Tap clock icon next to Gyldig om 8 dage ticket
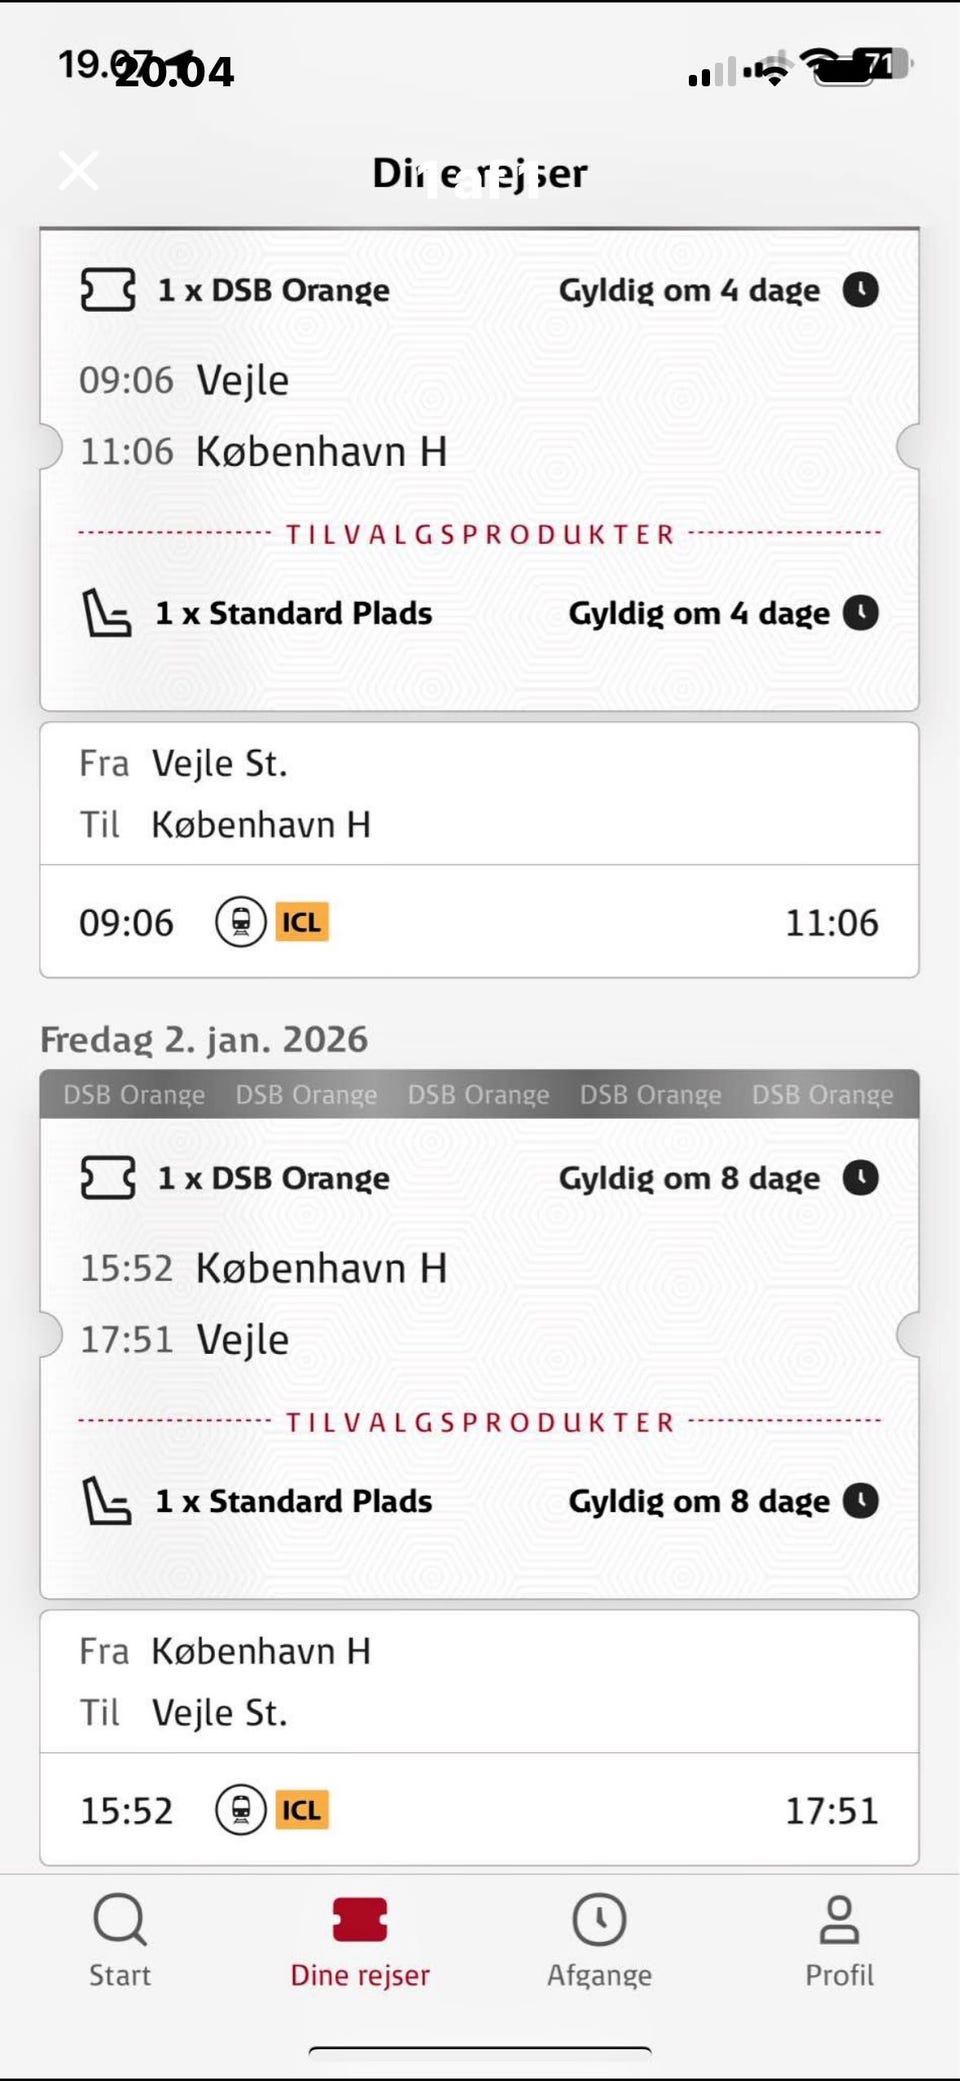The image size is (960, 2081). [860, 1178]
